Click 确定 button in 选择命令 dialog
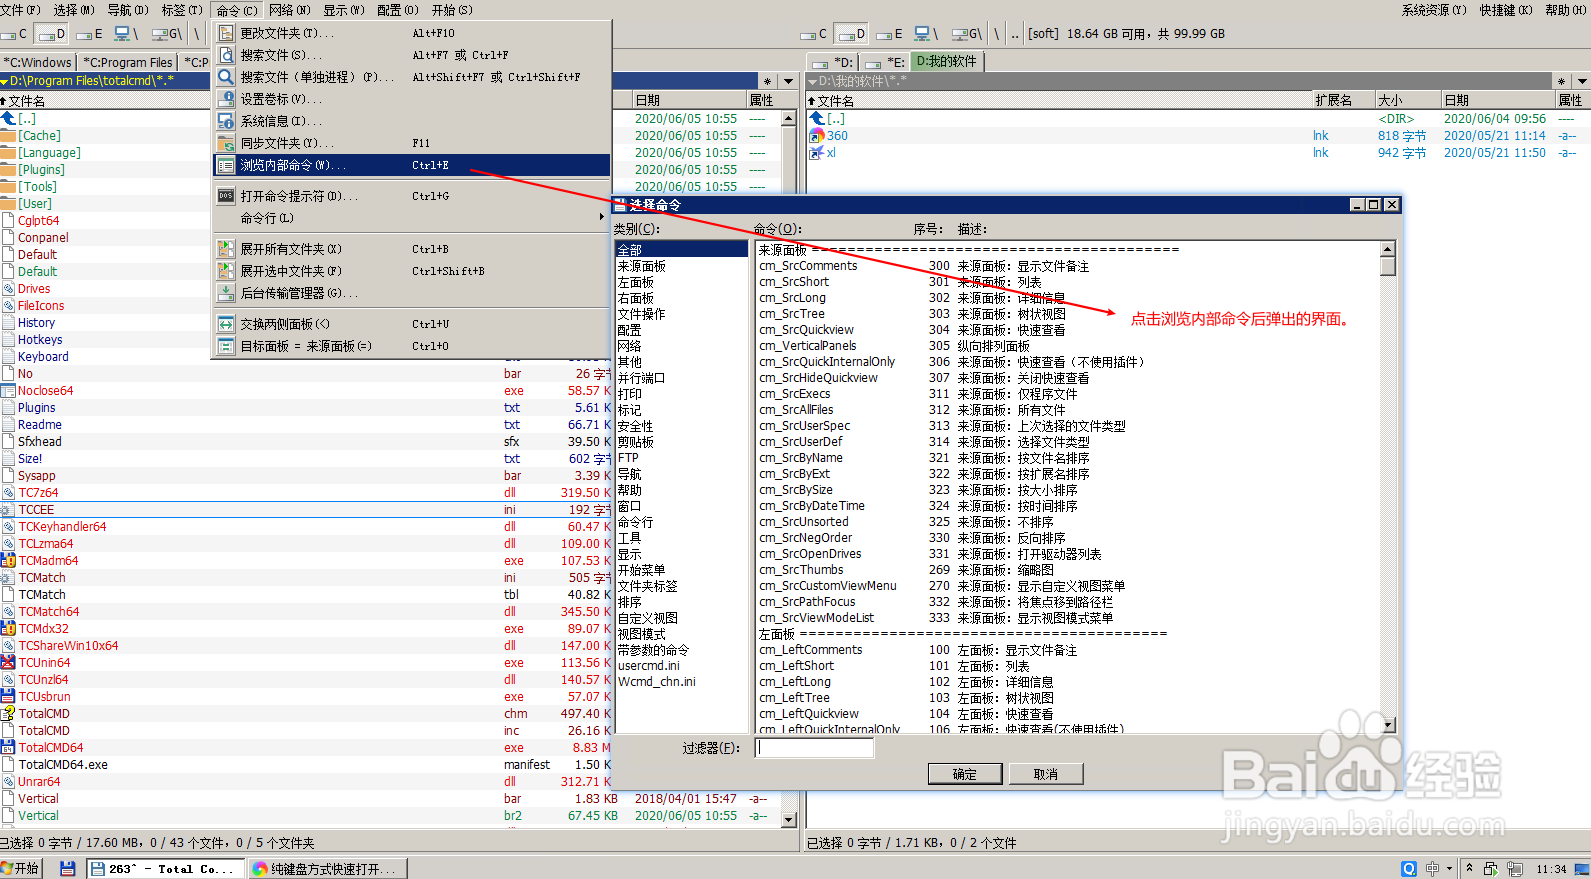Image resolution: width=1591 pixels, height=879 pixels. pos(965,774)
